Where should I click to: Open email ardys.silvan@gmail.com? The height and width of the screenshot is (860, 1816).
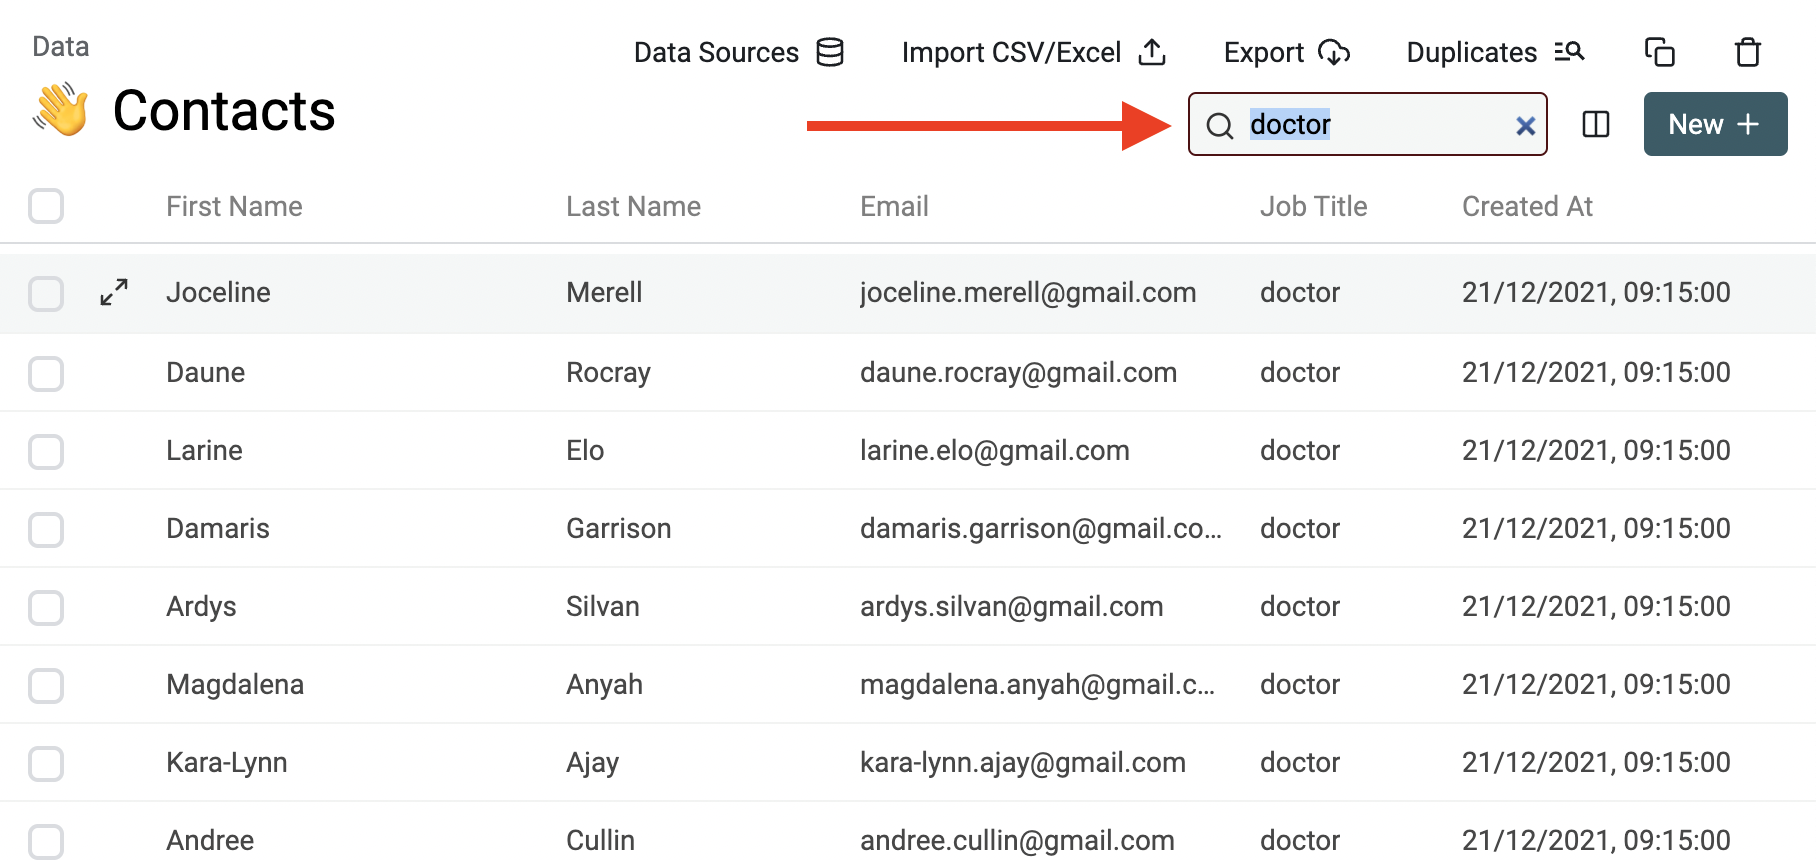1011,606
